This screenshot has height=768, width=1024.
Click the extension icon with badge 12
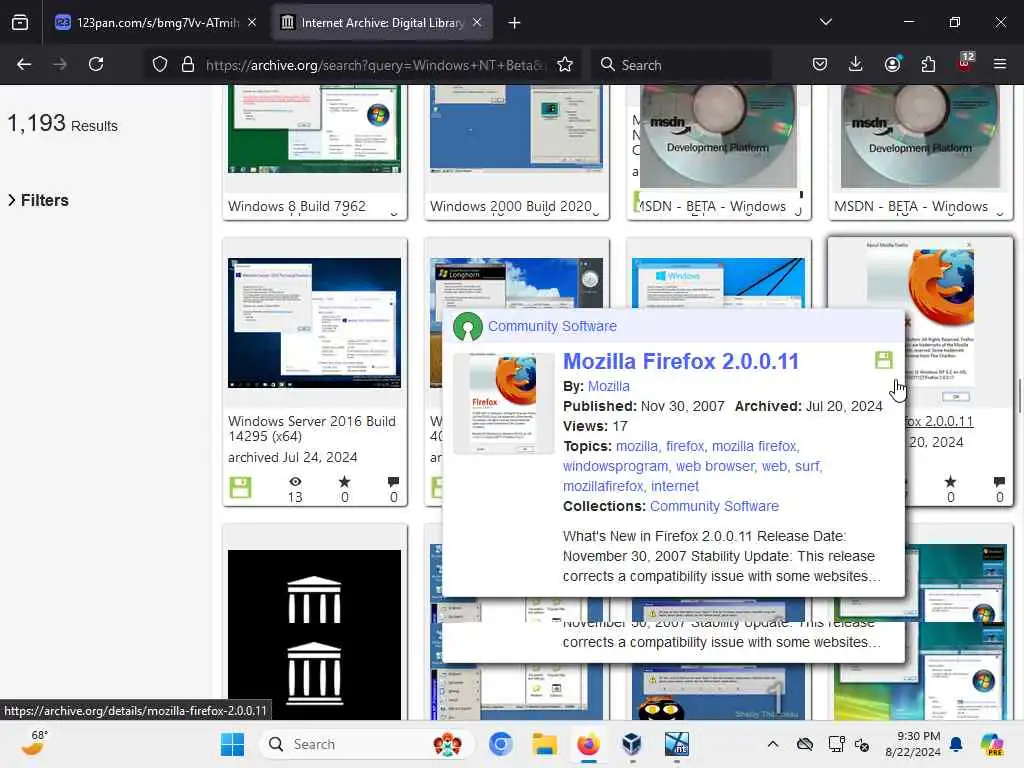[x=966, y=63]
